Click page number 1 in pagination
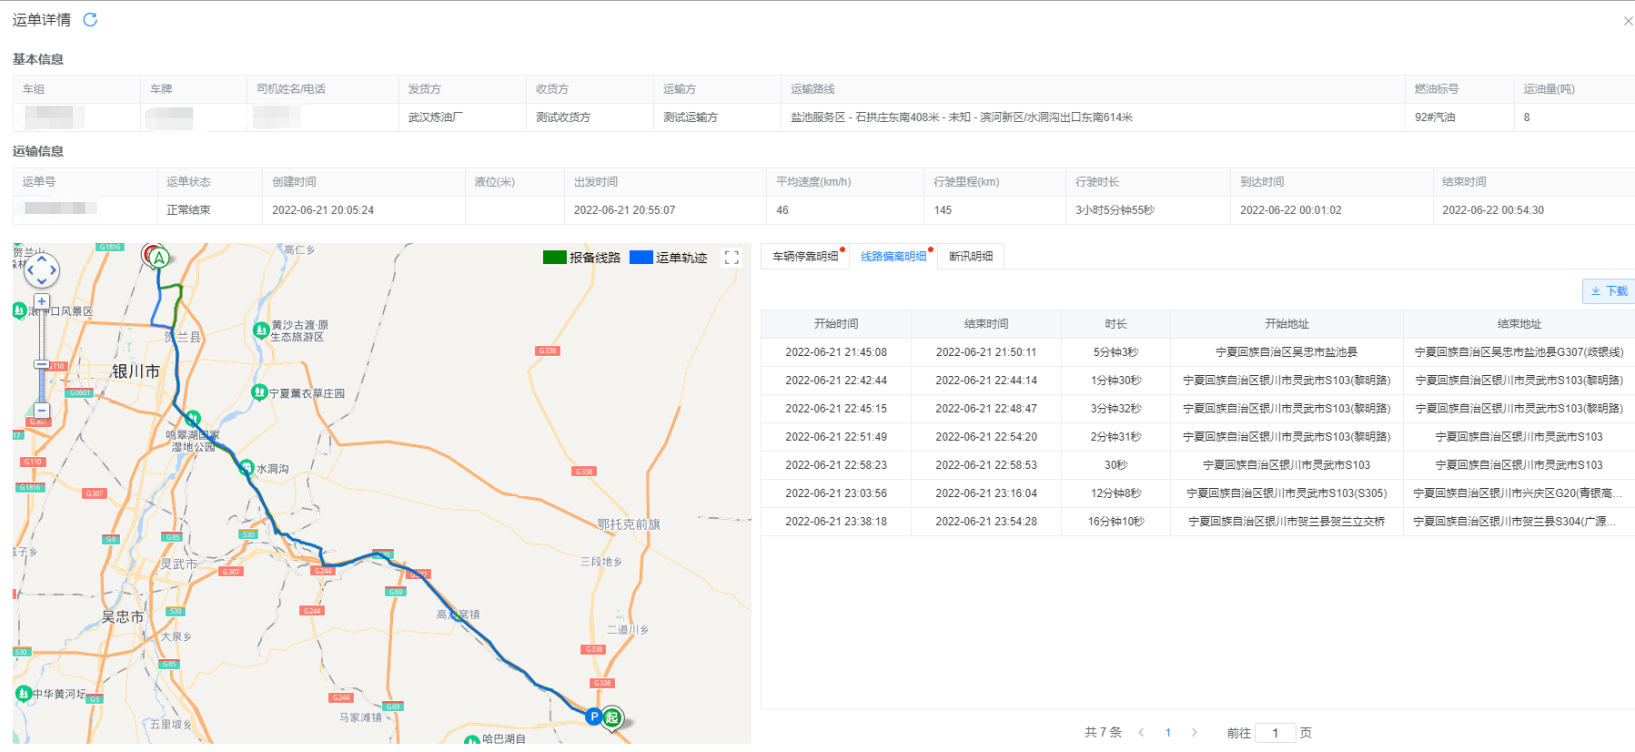The width and height of the screenshot is (1635, 752). (x=1167, y=733)
